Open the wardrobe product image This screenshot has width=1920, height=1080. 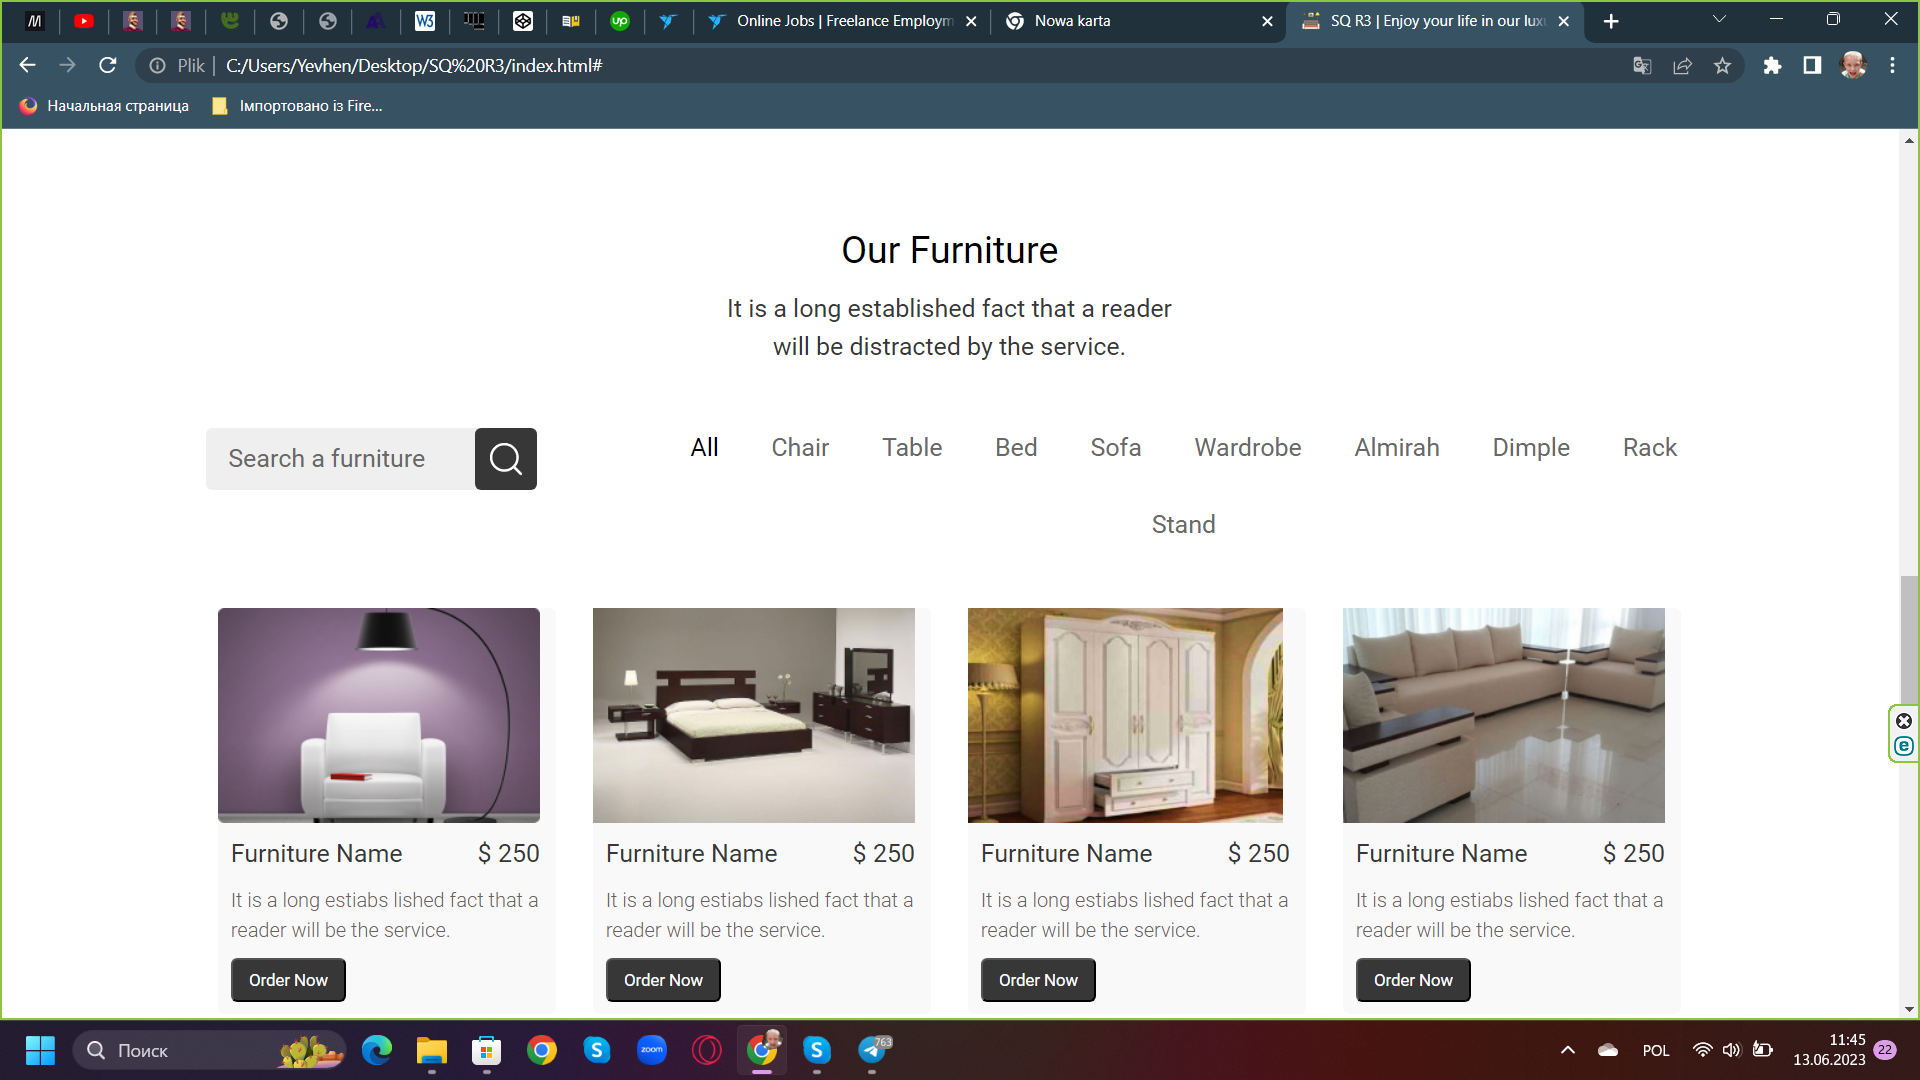pos(1125,715)
